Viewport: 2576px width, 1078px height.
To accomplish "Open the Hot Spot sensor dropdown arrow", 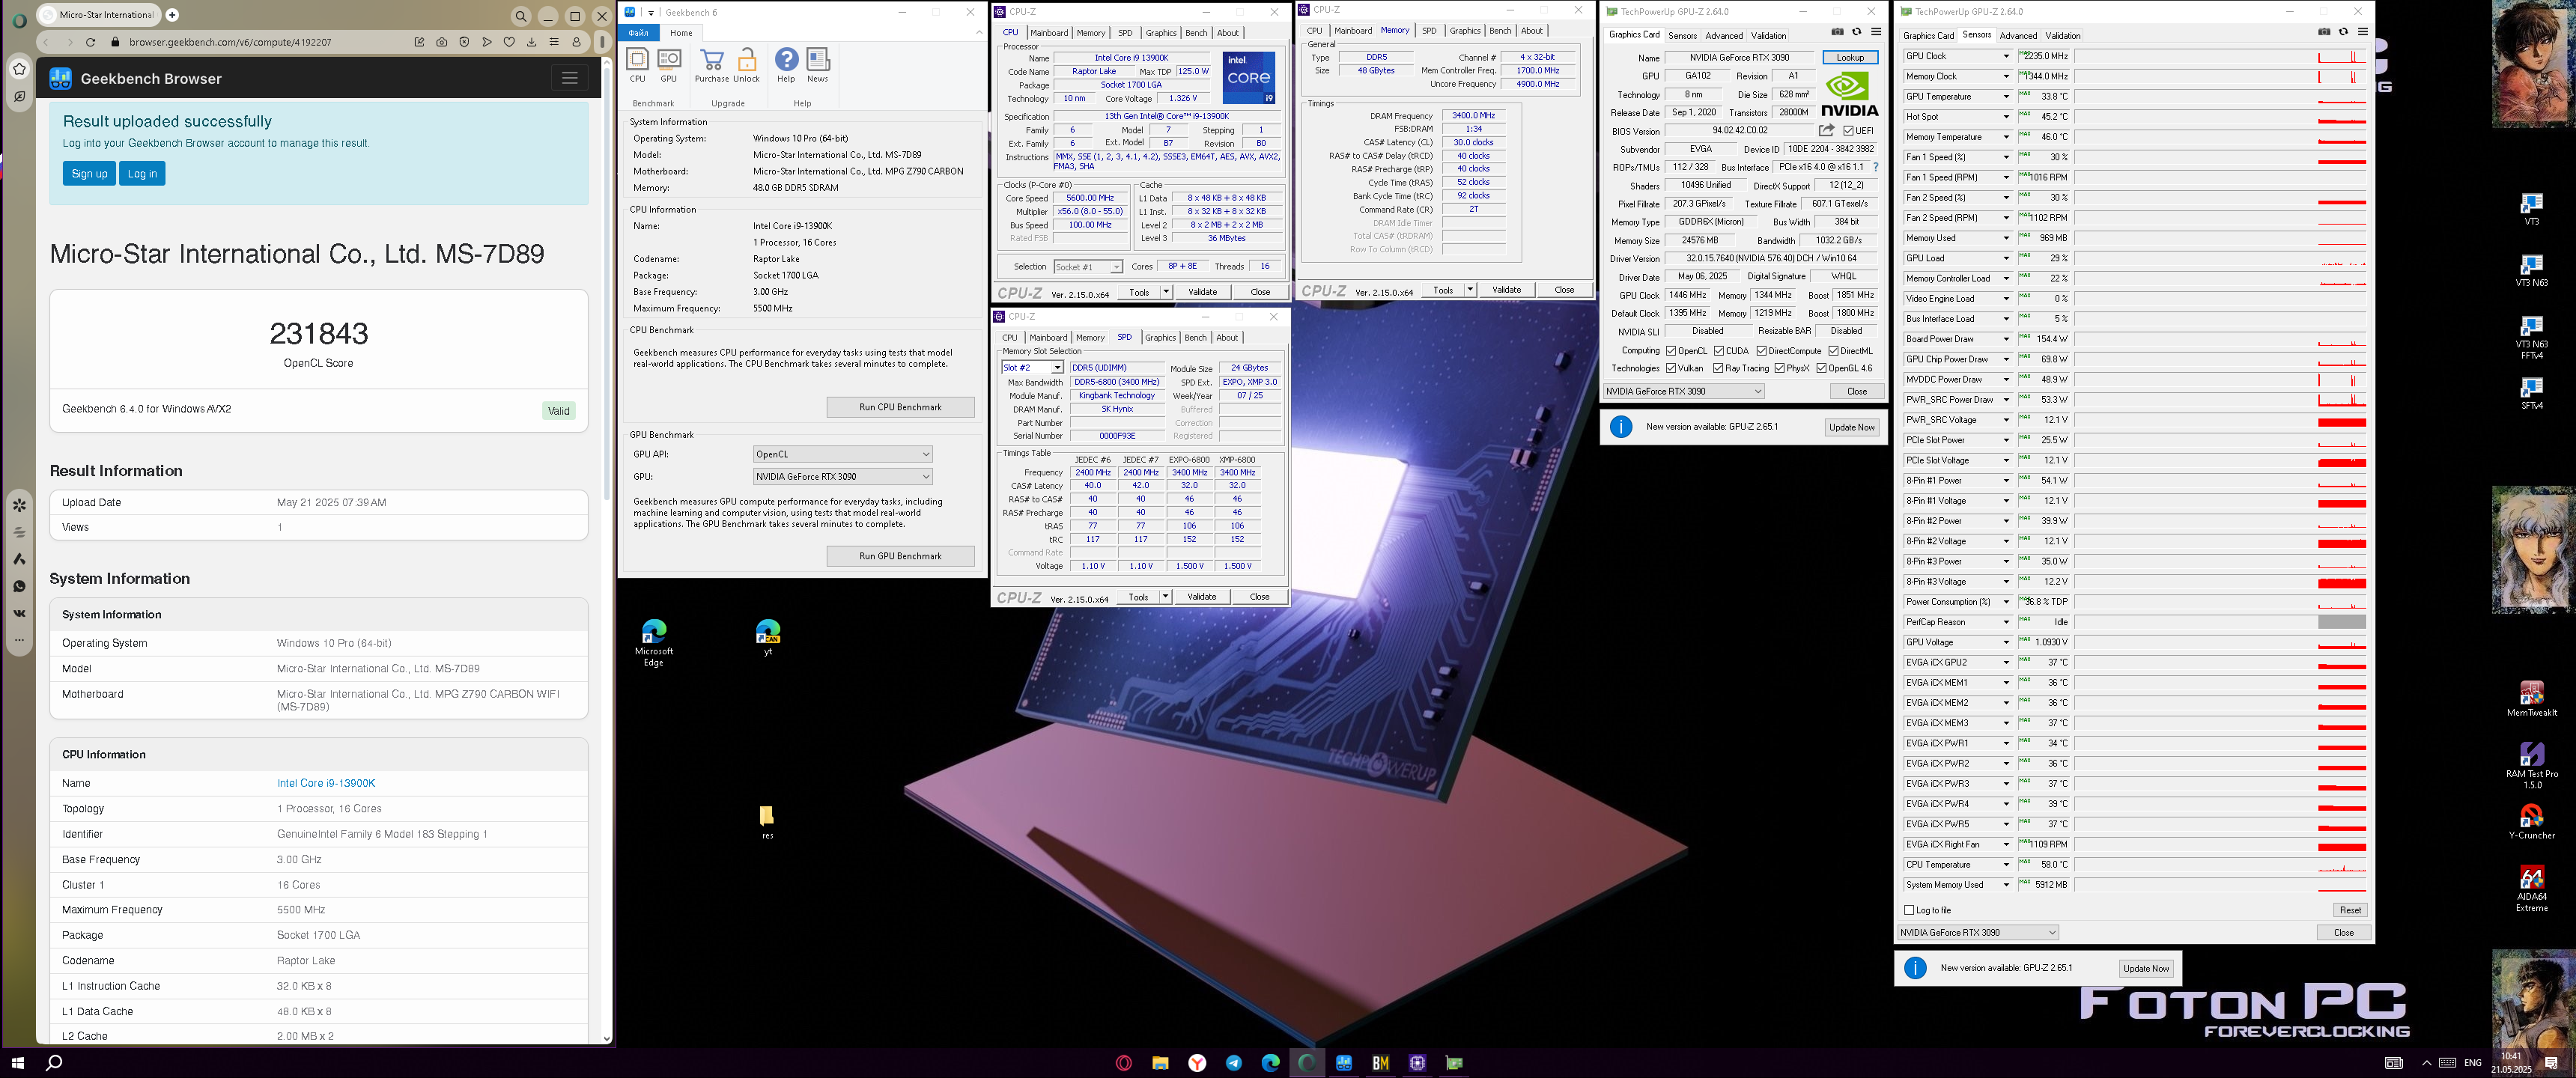I will click(2006, 117).
